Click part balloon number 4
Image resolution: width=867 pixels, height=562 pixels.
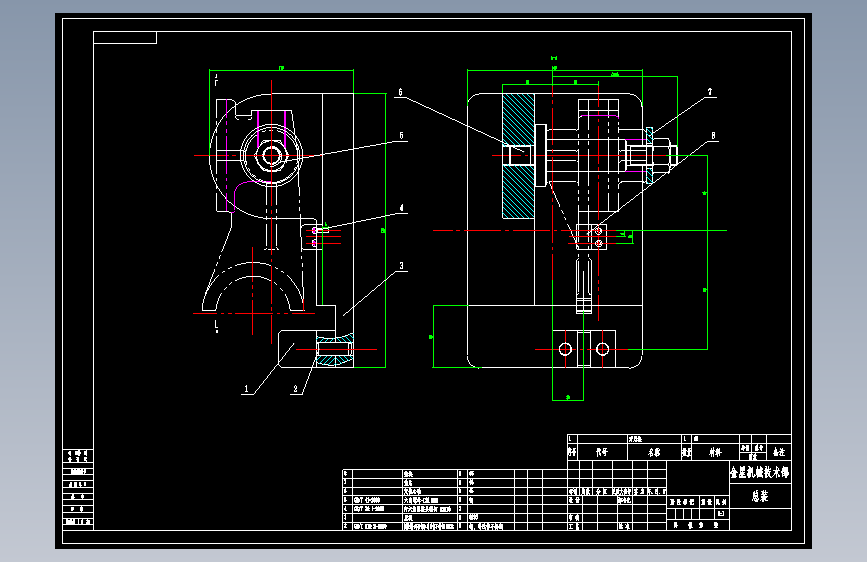tap(401, 209)
